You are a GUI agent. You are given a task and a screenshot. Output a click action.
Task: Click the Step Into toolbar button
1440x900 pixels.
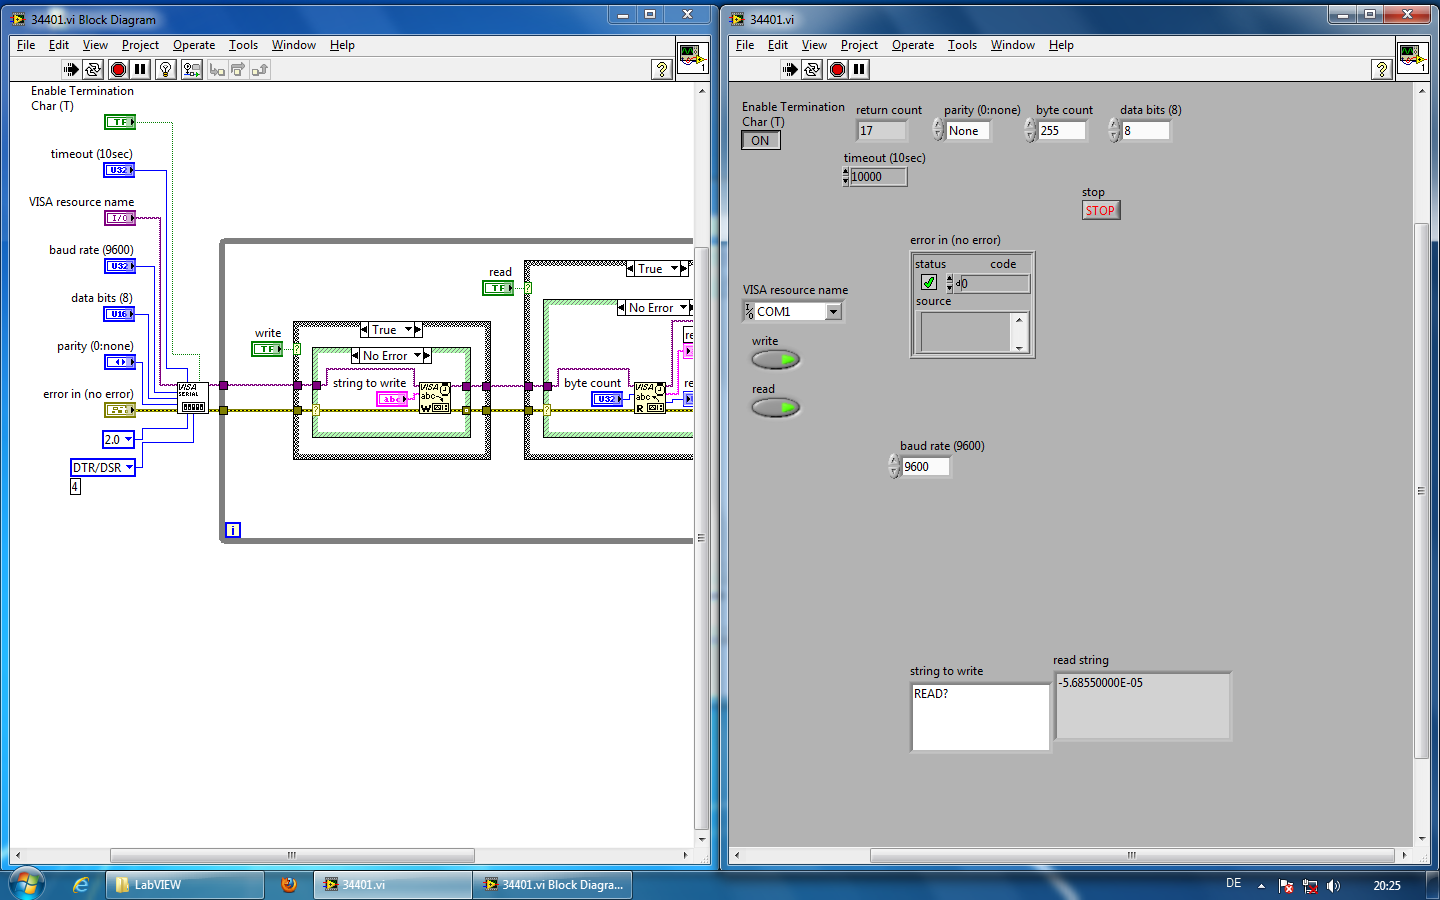click(x=217, y=69)
